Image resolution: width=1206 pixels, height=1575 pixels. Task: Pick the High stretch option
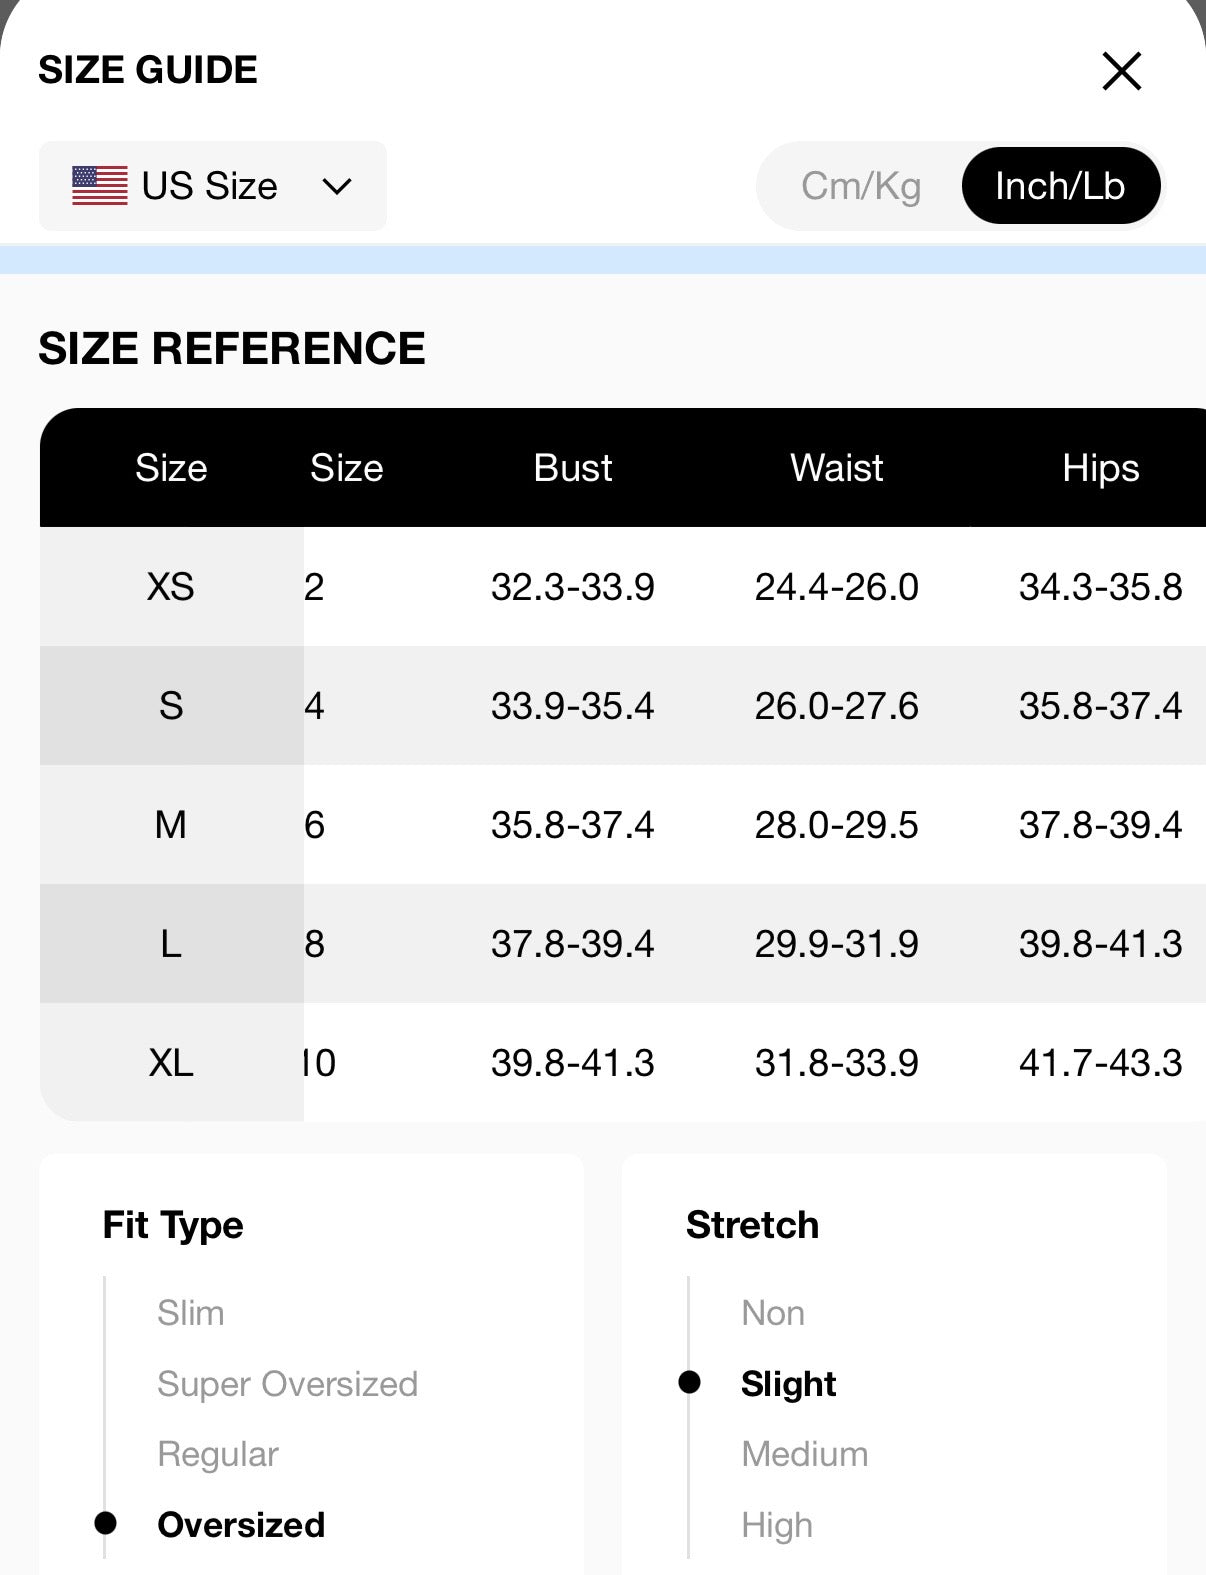pos(777,1525)
